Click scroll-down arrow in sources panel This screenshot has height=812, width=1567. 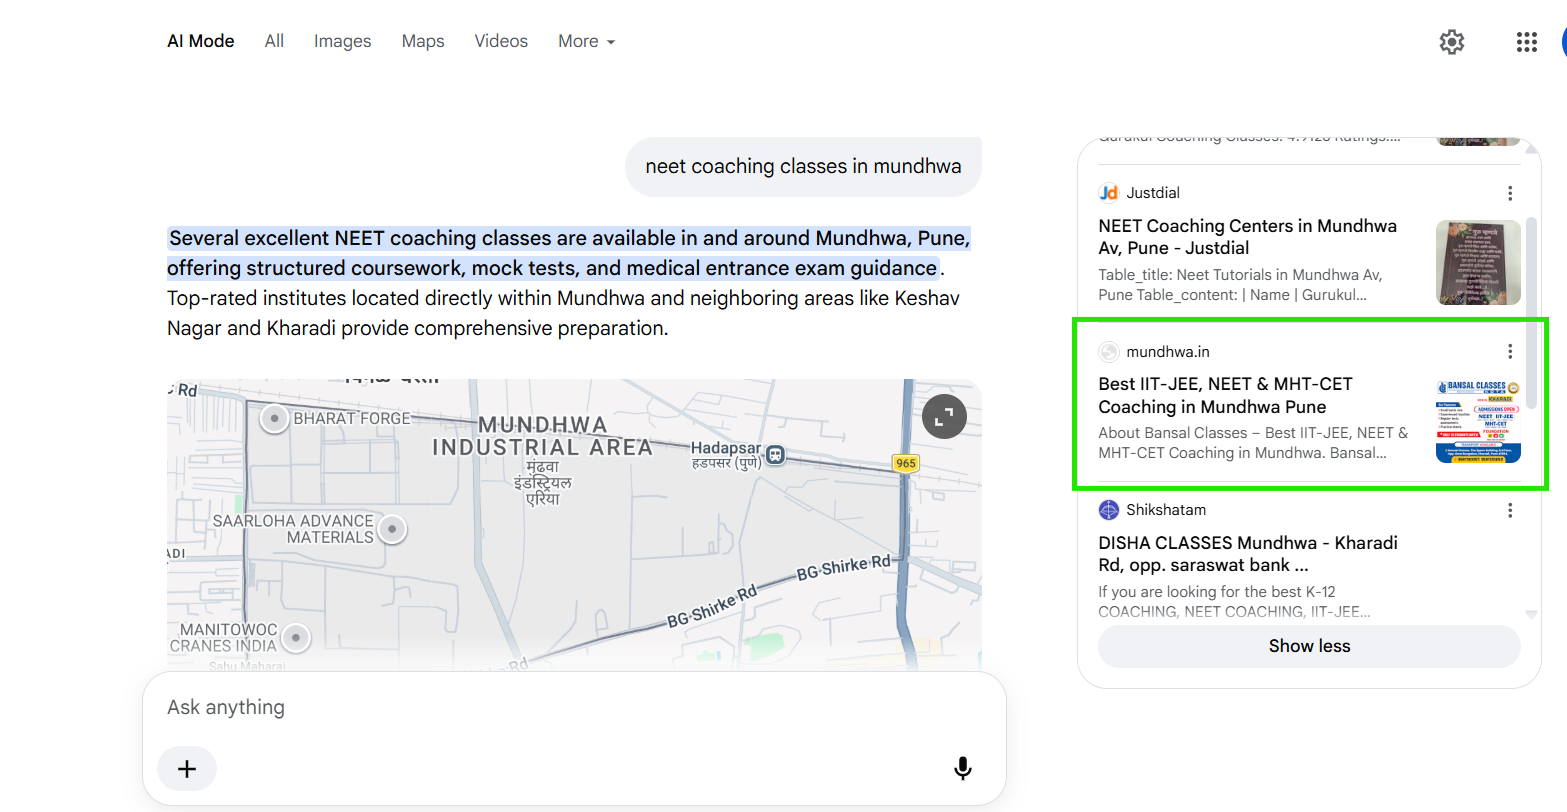pos(1532,616)
